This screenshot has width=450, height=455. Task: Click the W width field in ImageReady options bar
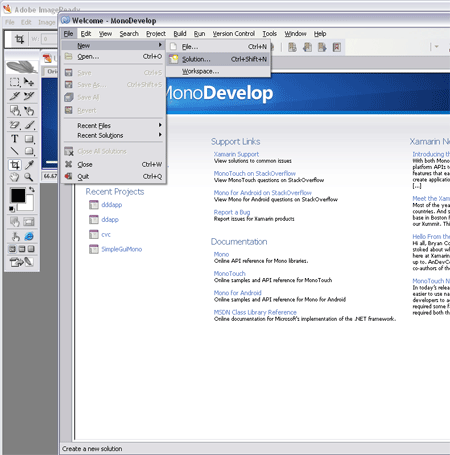[x=49, y=39]
